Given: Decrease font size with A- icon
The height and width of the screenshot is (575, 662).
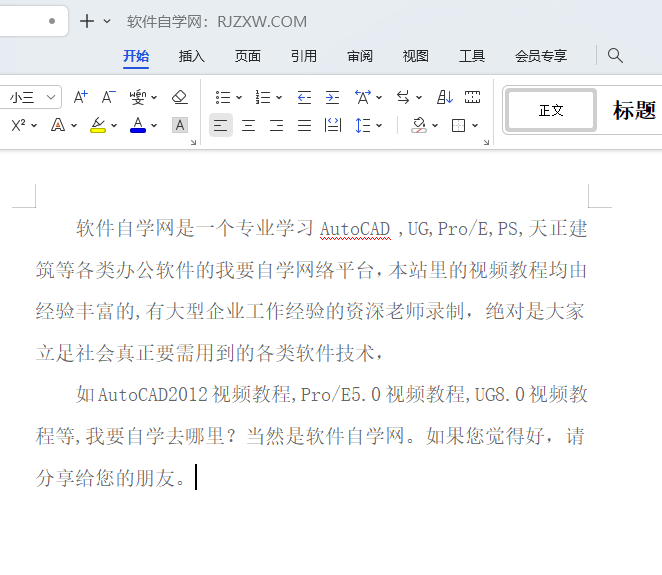Looking at the screenshot, I should click(x=109, y=97).
